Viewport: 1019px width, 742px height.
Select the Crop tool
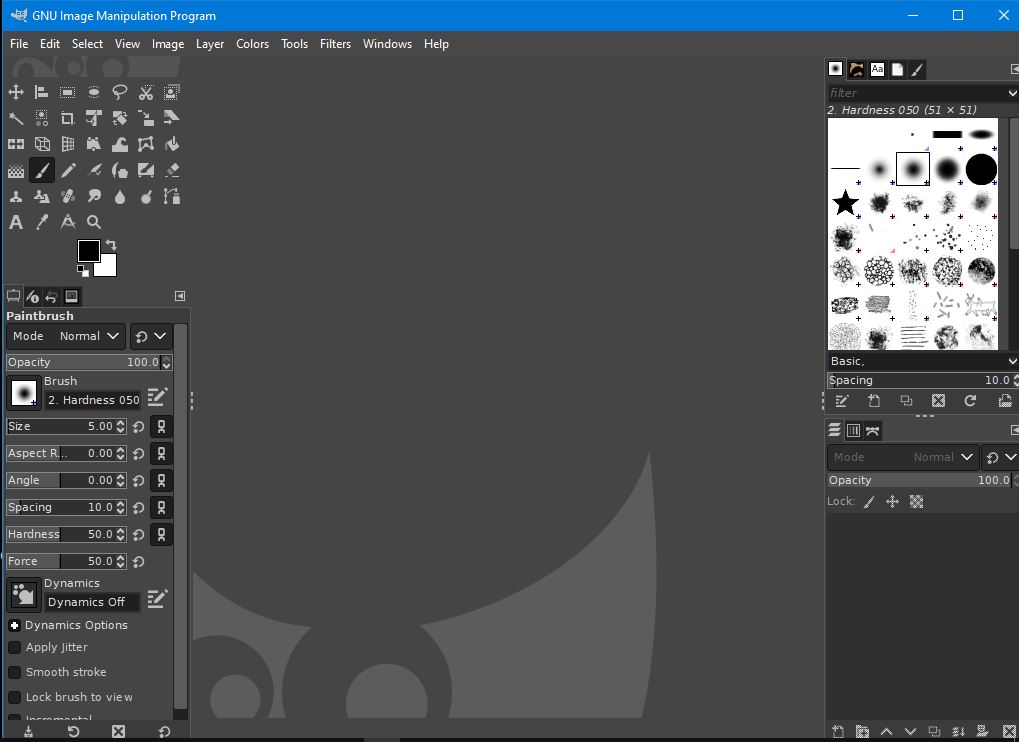click(x=68, y=118)
